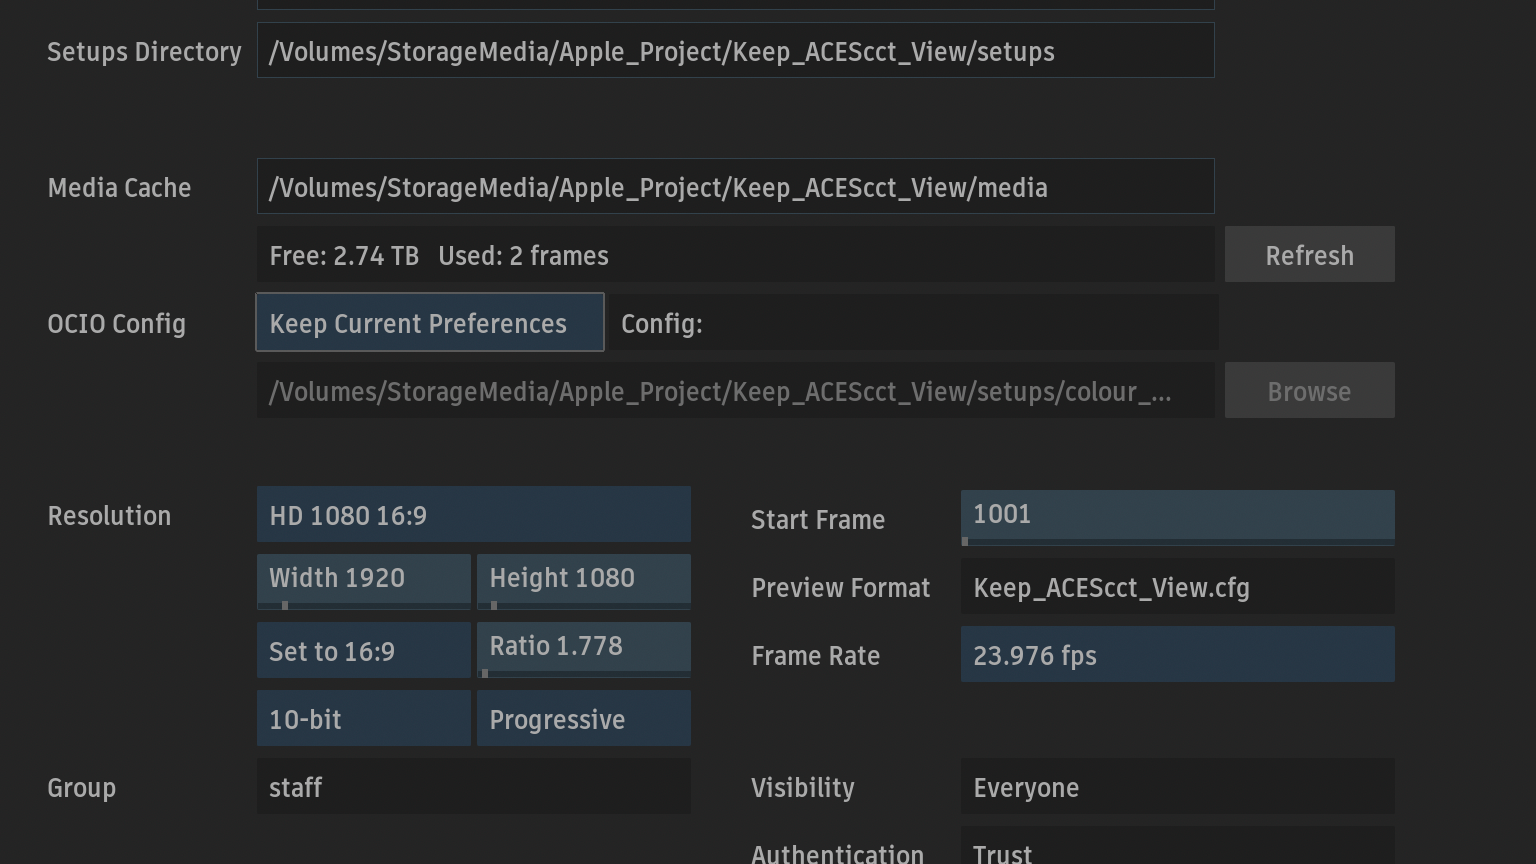Click the Start Frame 1001 field
Viewport: 1536px width, 864px height.
click(x=1177, y=515)
